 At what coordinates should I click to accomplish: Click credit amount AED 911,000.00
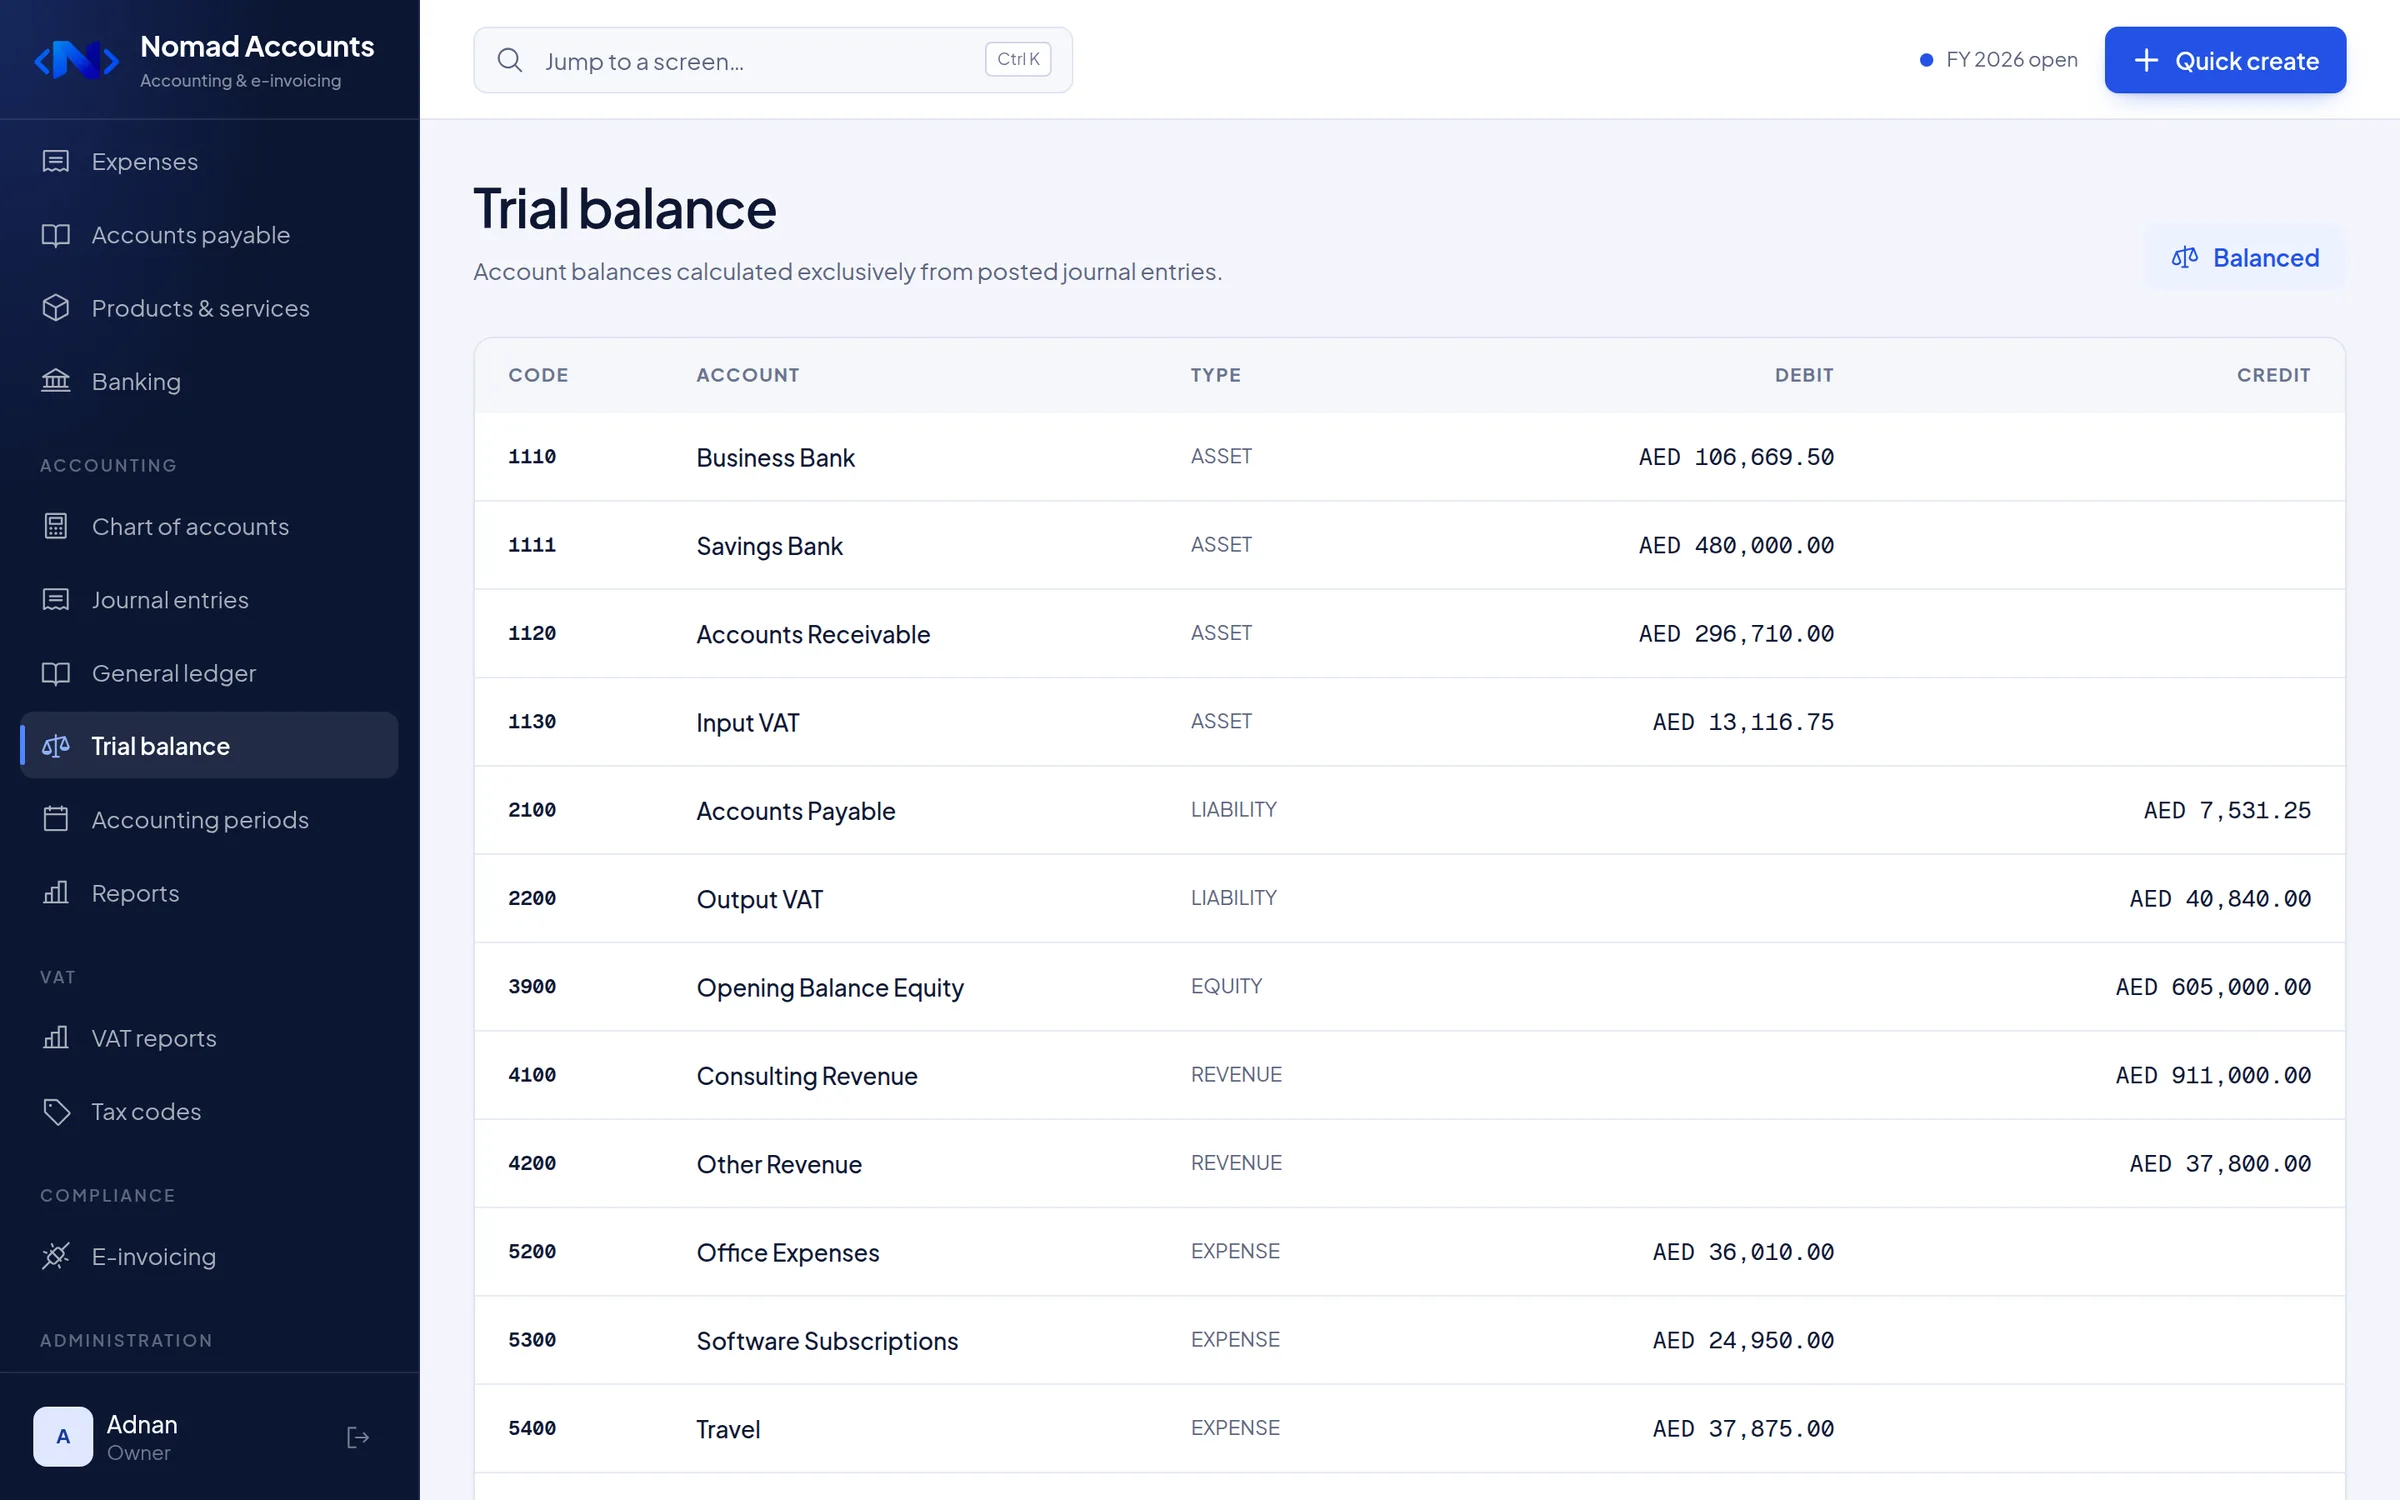pyautogui.click(x=2213, y=1075)
